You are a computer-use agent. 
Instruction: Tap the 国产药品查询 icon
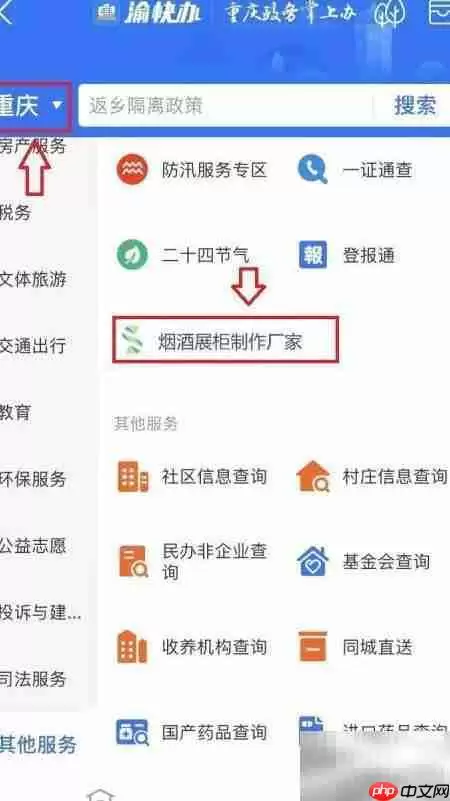coord(132,732)
